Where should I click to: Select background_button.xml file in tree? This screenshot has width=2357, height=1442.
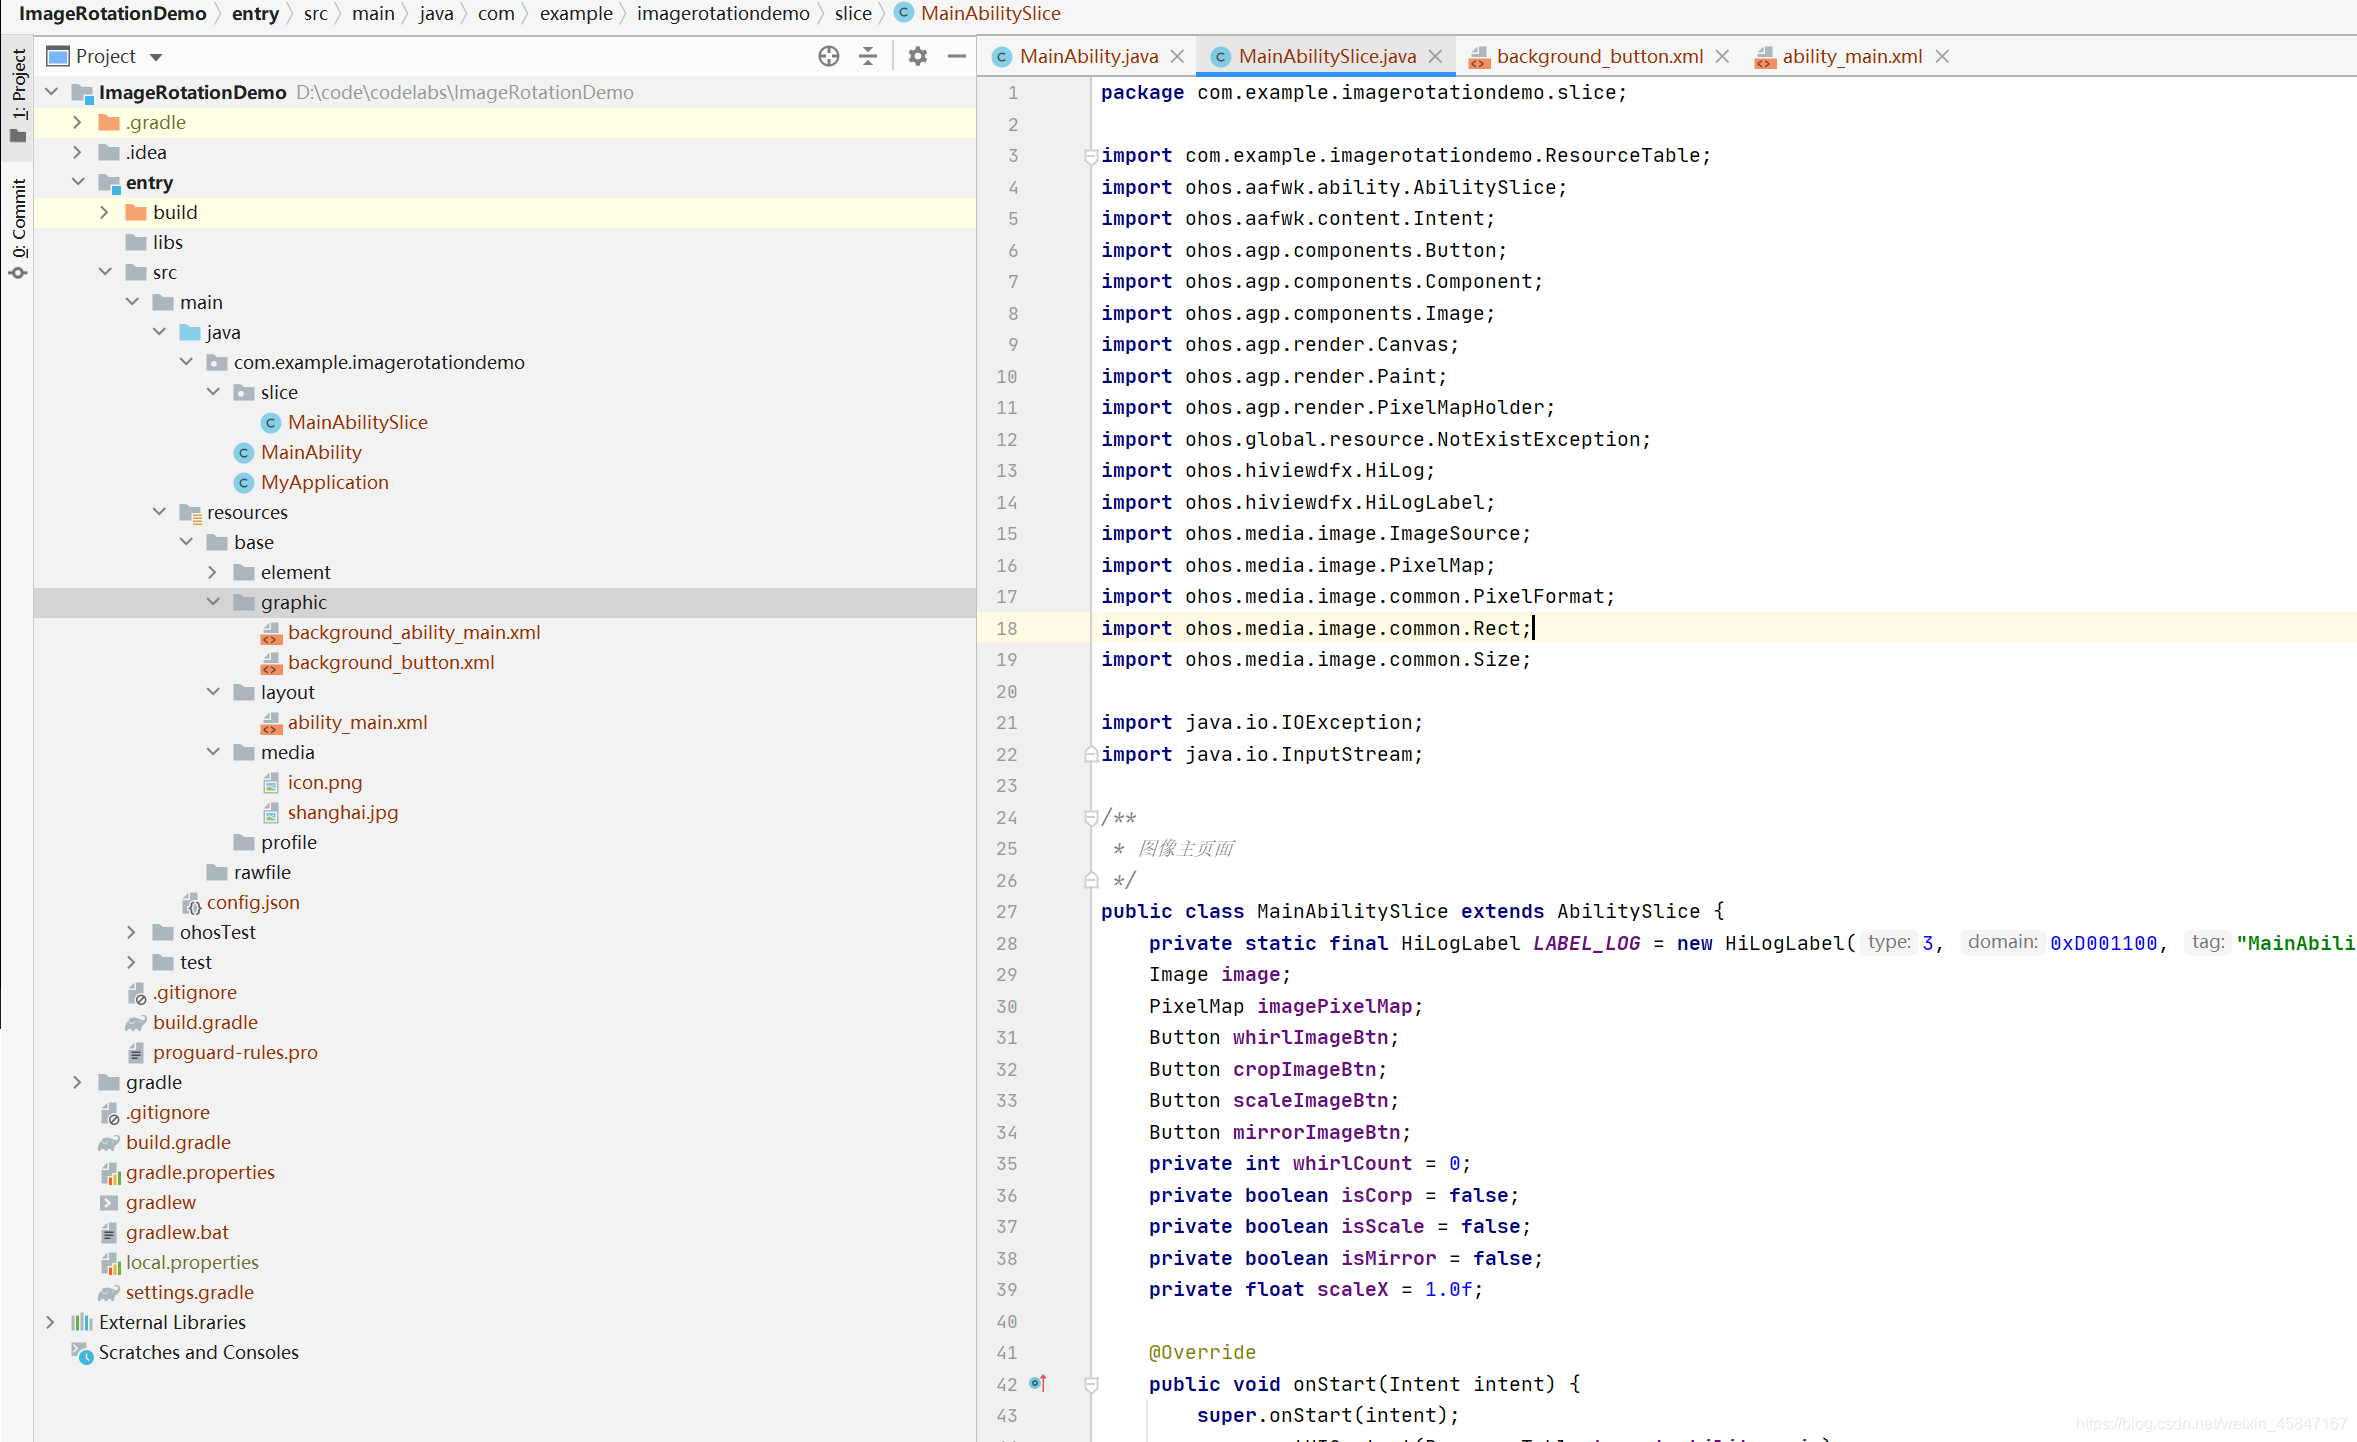click(x=391, y=662)
